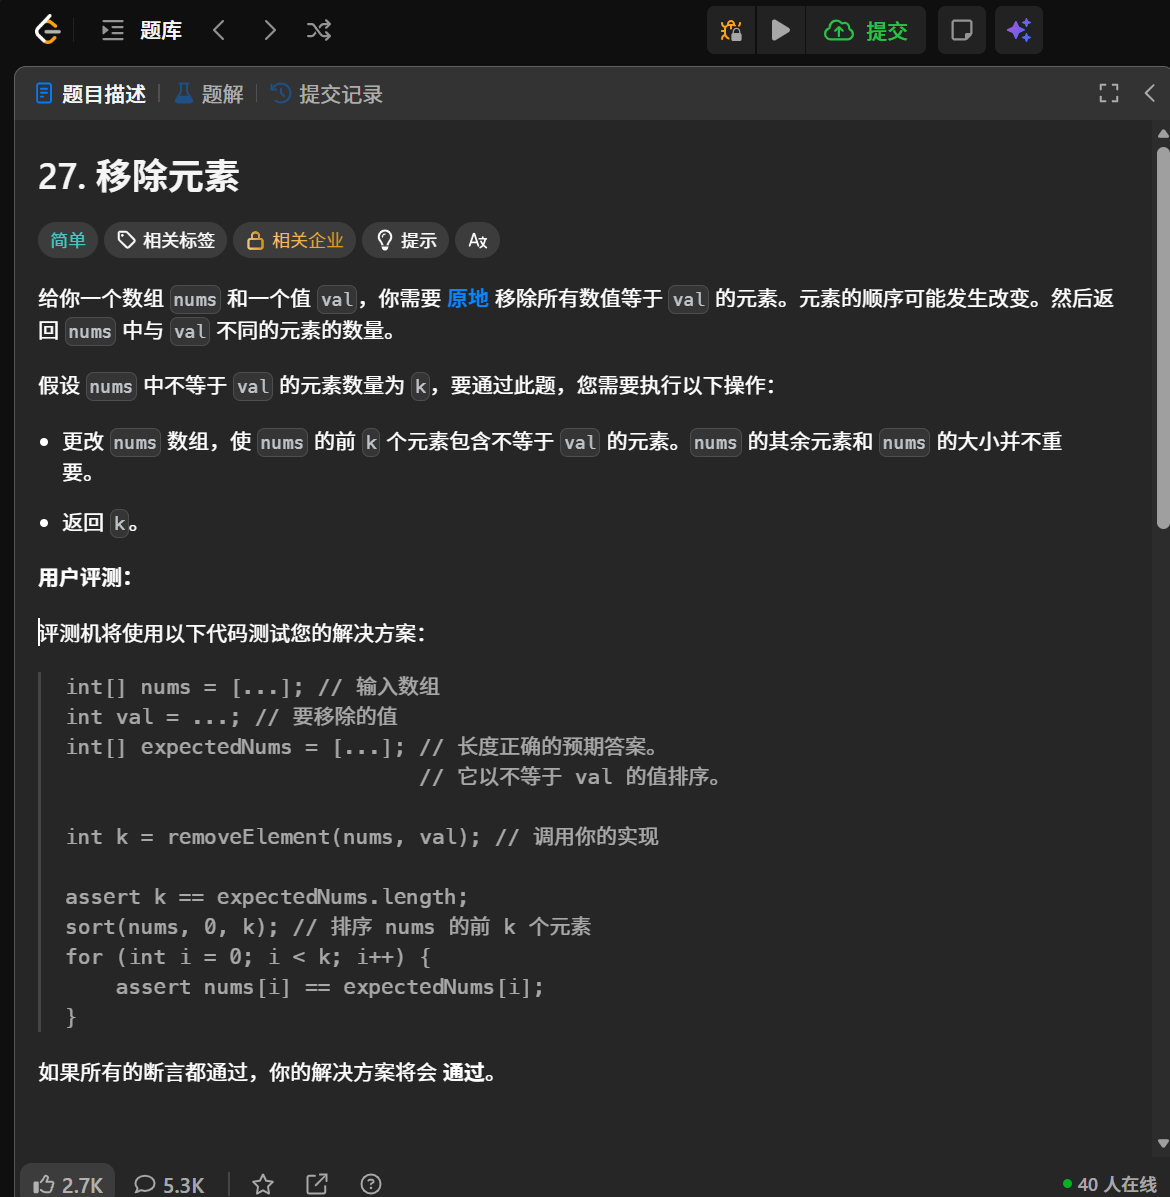The height and width of the screenshot is (1197, 1170).
Task: Click code line int val = ...
Action: [231, 717]
